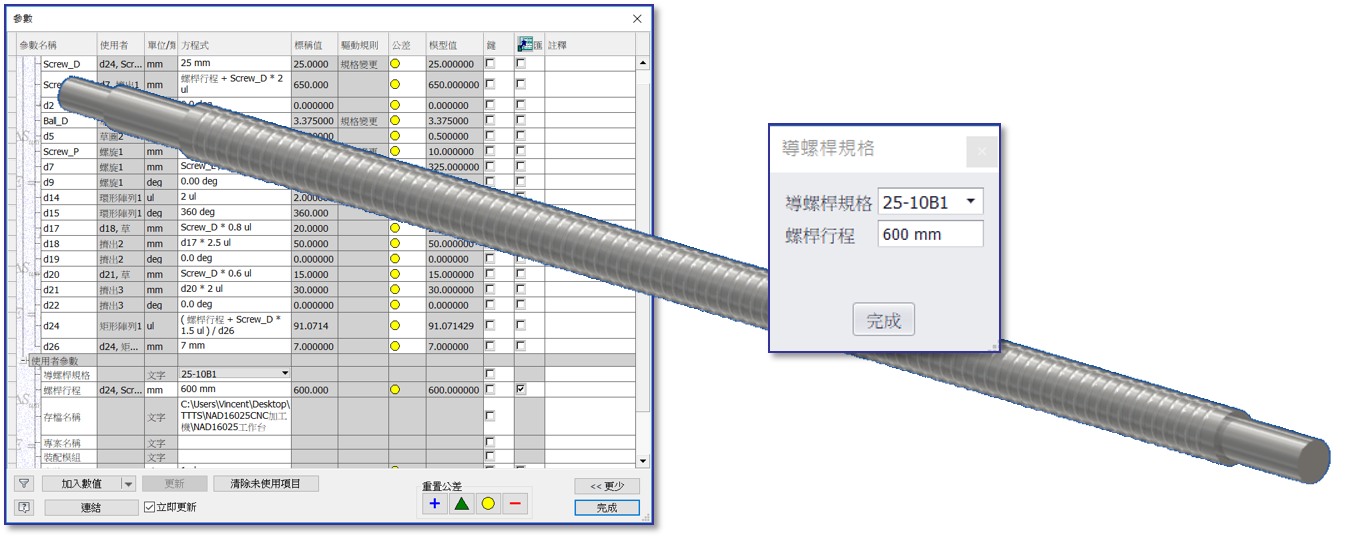This screenshot has height=538, width=1347.
Task: Click the 清除未使用項目 button
Action: pos(265,484)
